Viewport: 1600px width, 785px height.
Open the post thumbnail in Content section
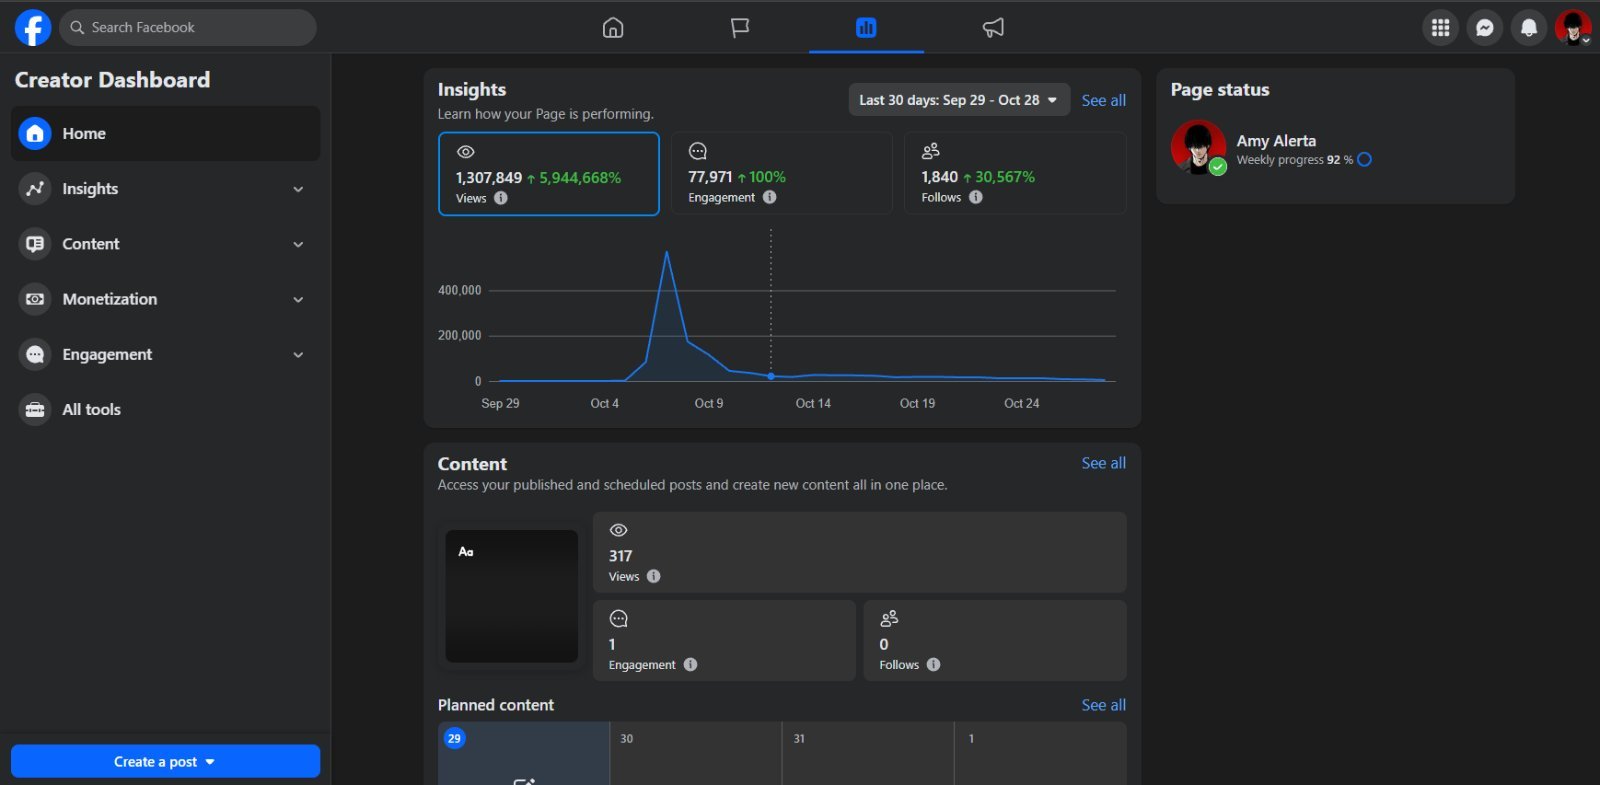click(x=512, y=596)
